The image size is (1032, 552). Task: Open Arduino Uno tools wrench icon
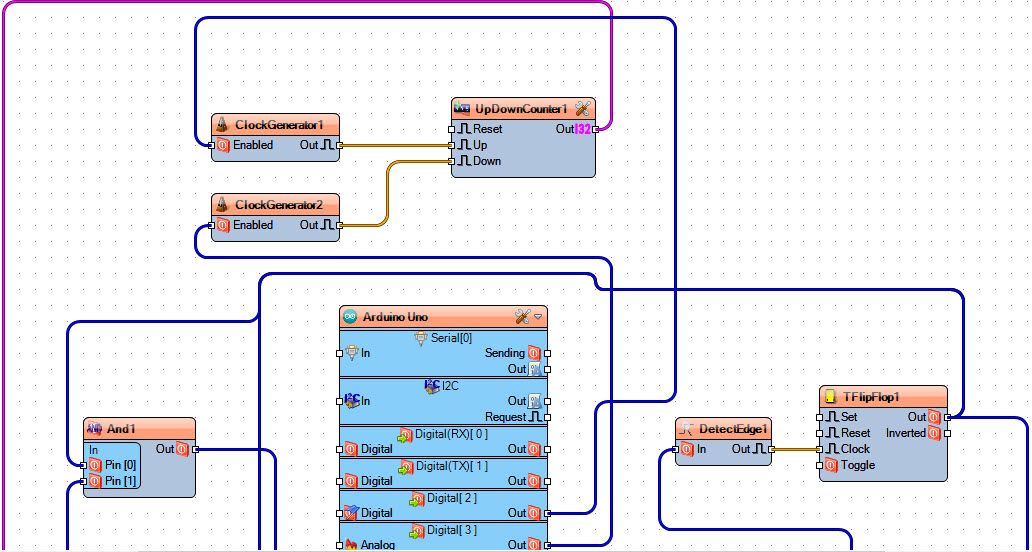tap(523, 316)
